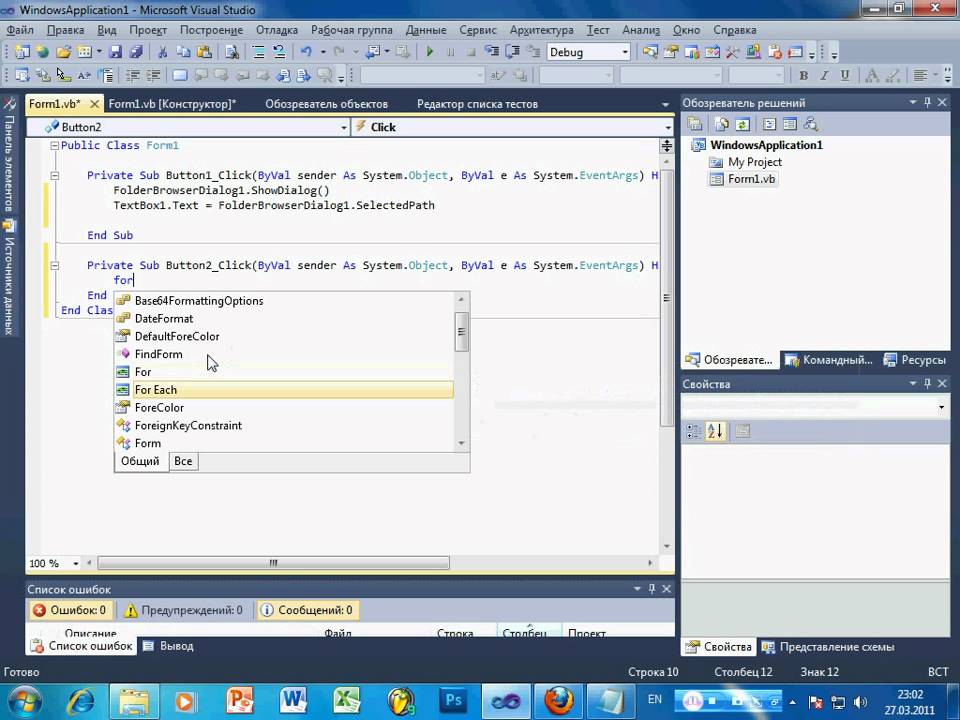Open dropdown arrow next to Undo

point(323,52)
